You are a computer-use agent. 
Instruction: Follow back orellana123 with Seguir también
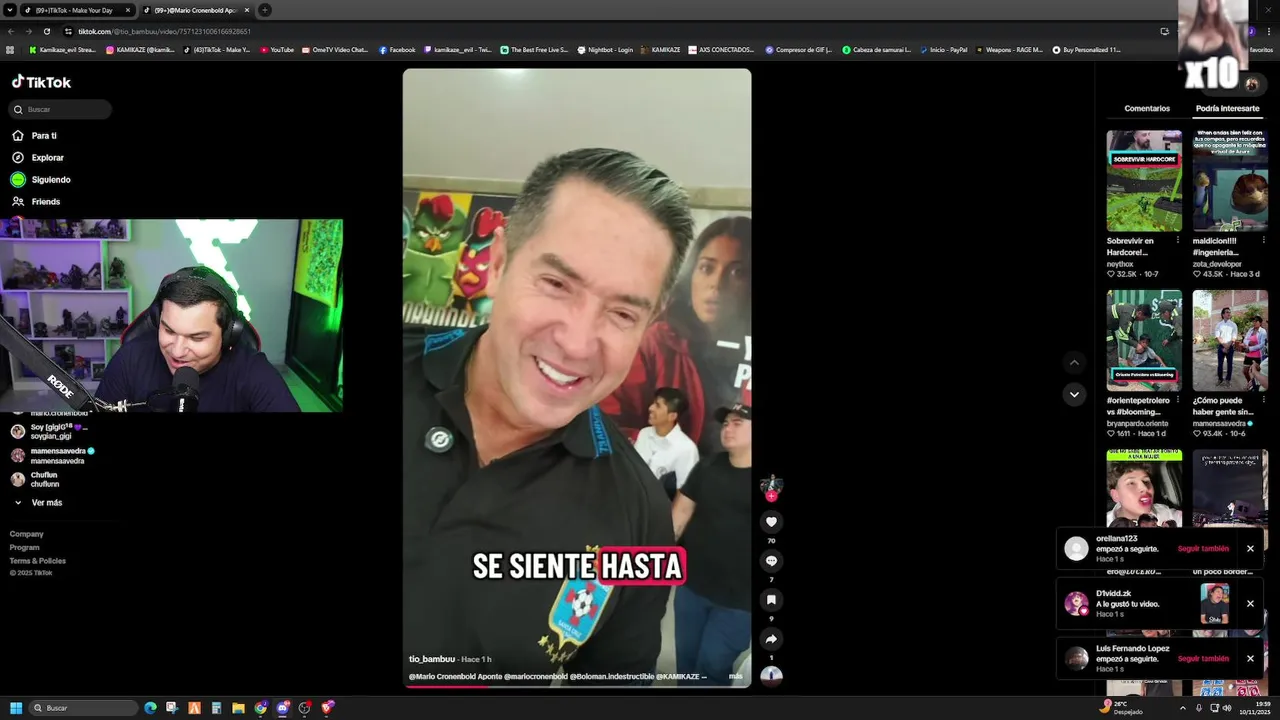tap(1203, 549)
